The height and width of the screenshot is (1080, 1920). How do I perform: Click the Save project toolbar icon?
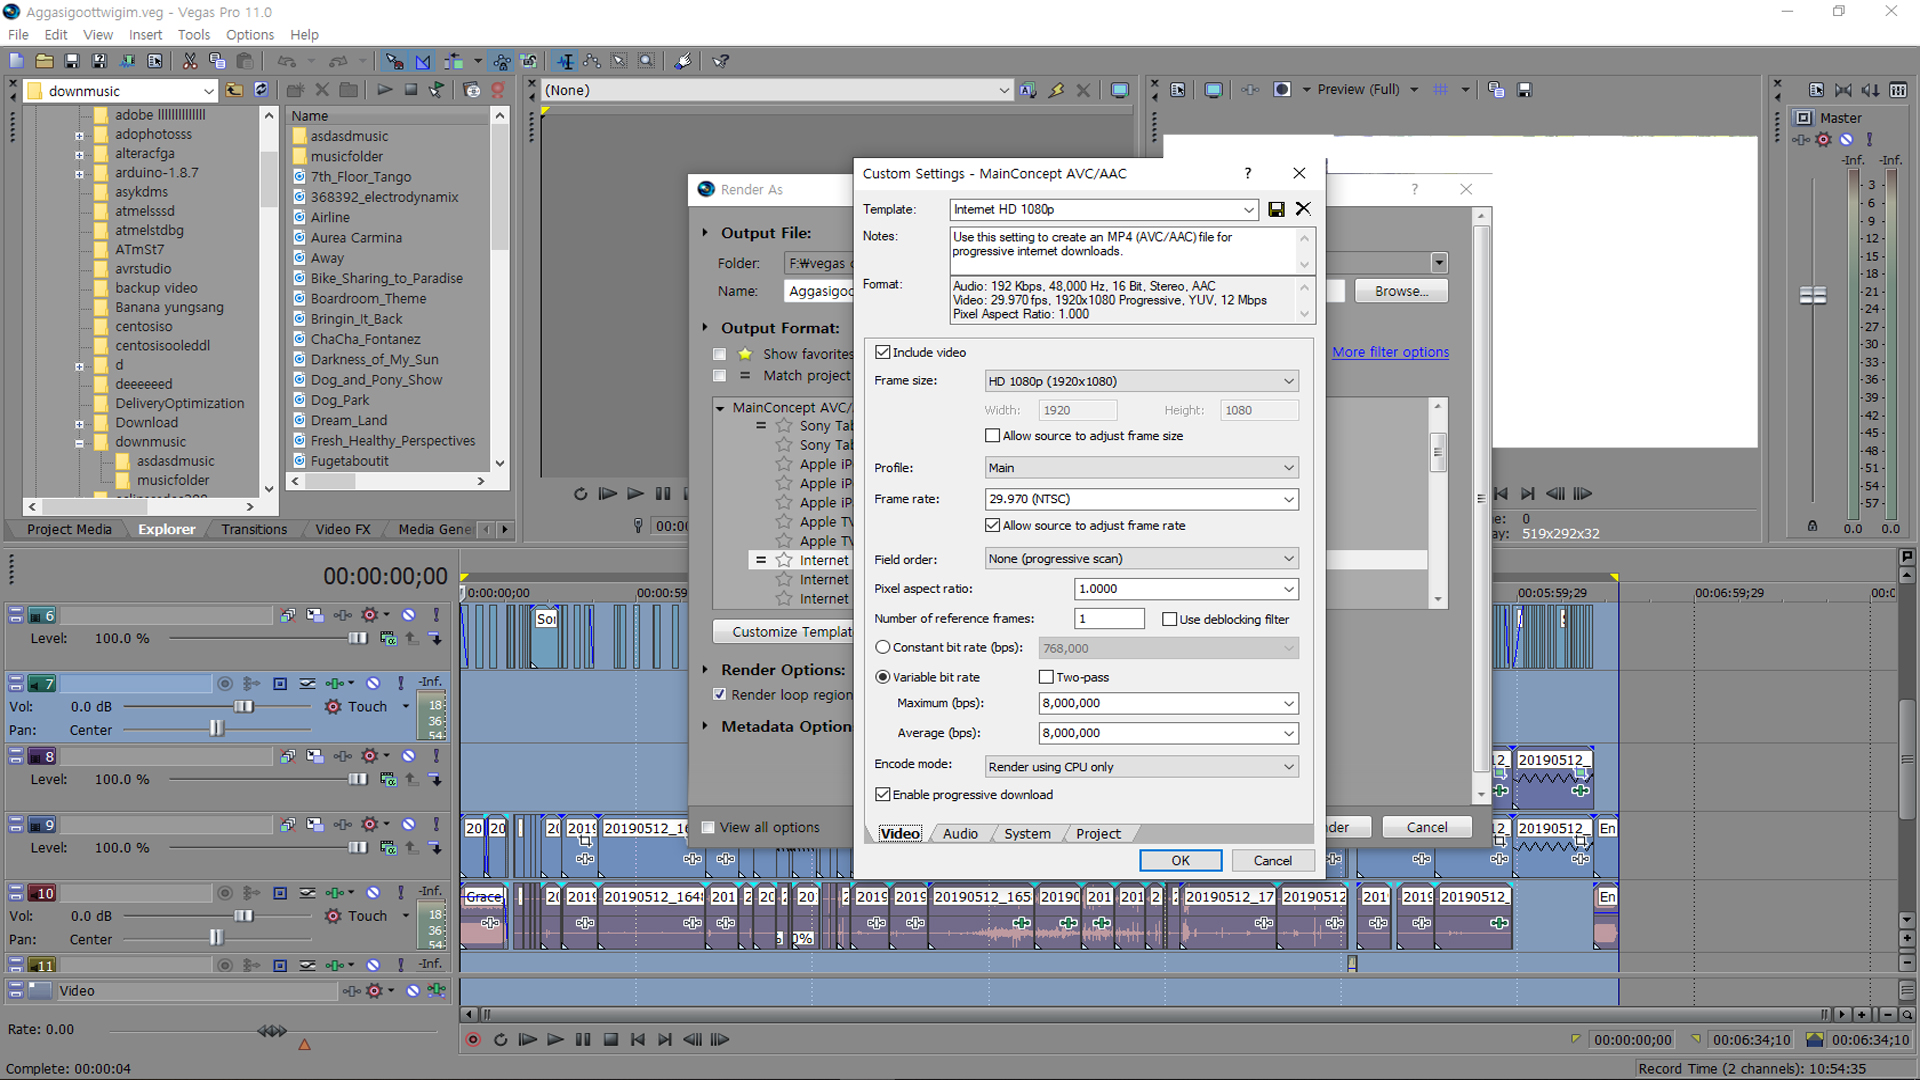click(71, 61)
